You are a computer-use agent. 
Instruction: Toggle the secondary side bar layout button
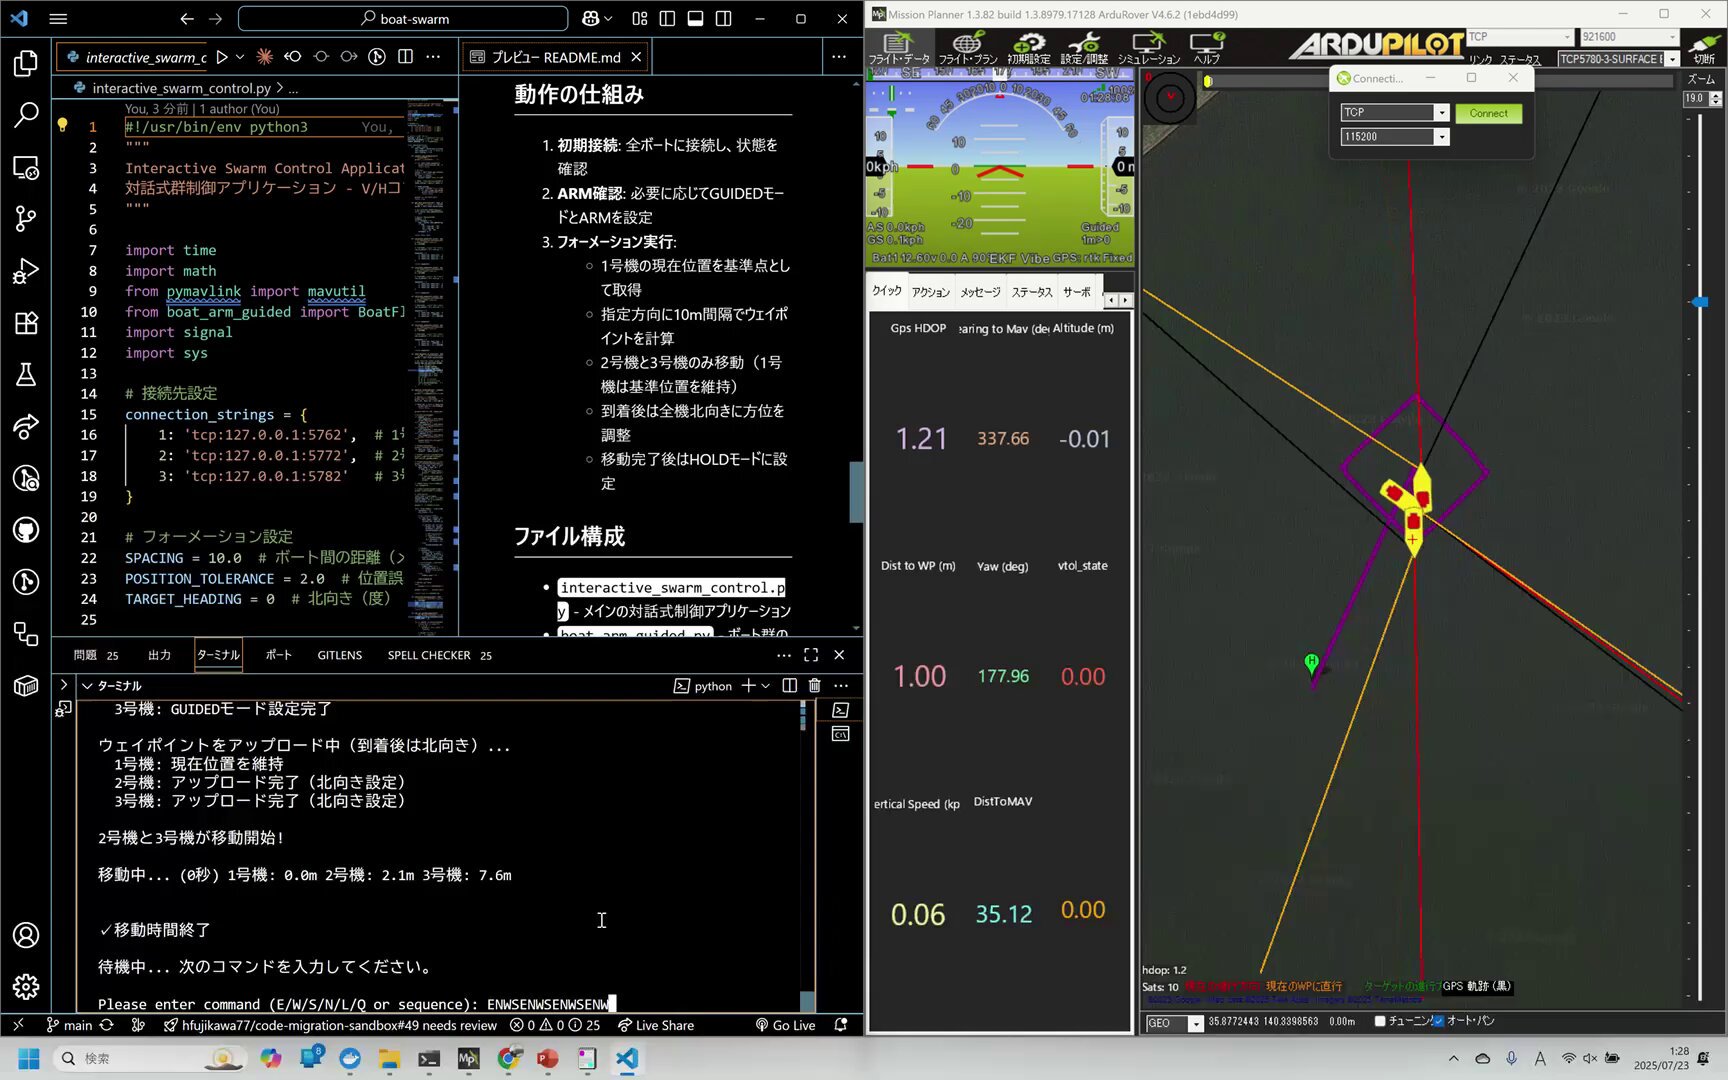[723, 19]
